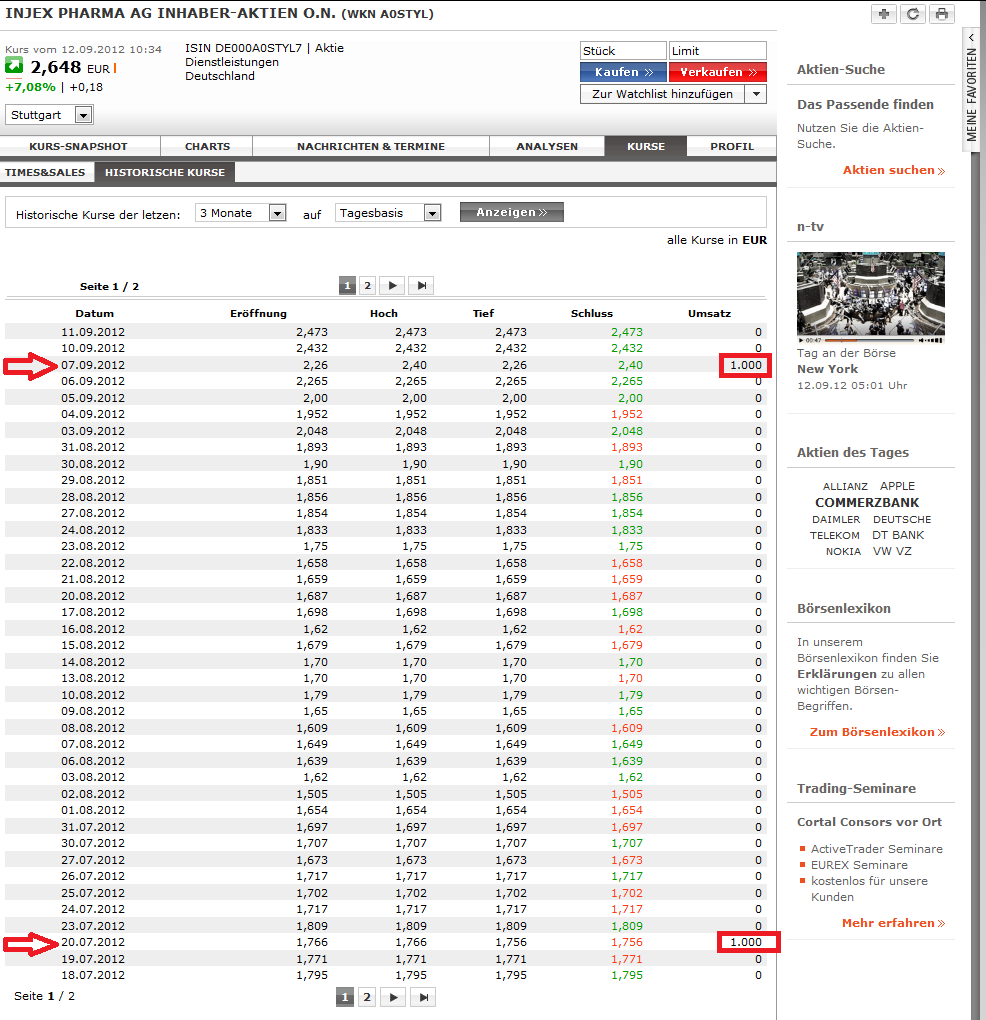Open the Kurs-Snapshot tab

79,146
